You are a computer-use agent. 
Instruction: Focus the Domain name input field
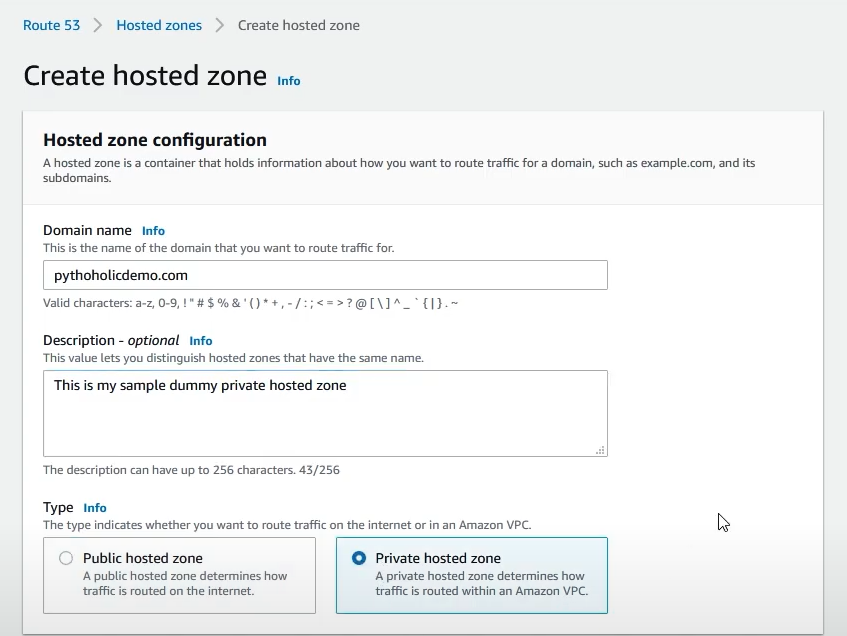tap(325, 275)
